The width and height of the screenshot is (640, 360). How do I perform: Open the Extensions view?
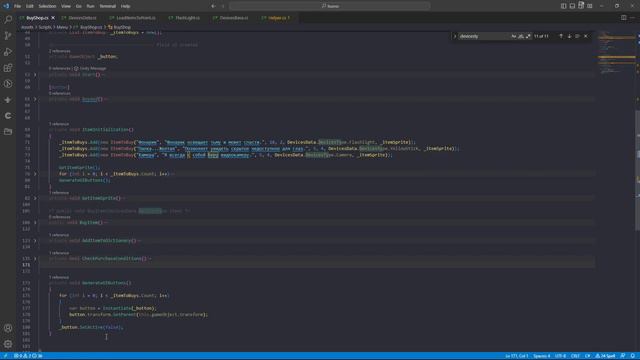coord(8,68)
